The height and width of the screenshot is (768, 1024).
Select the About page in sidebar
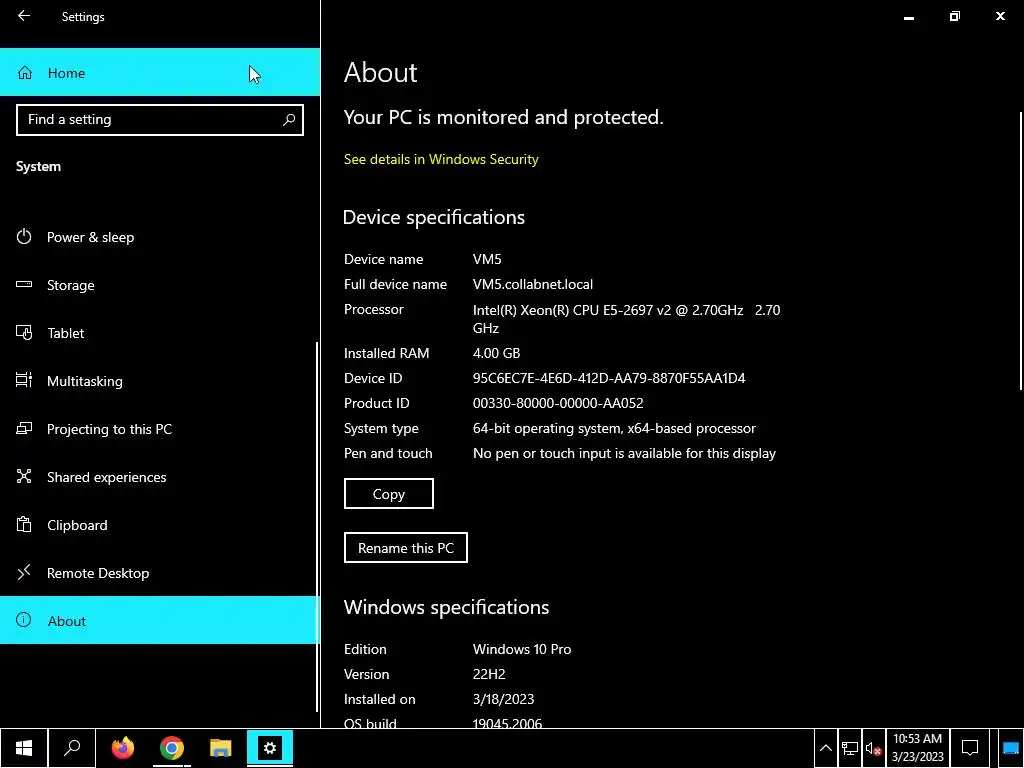160,620
